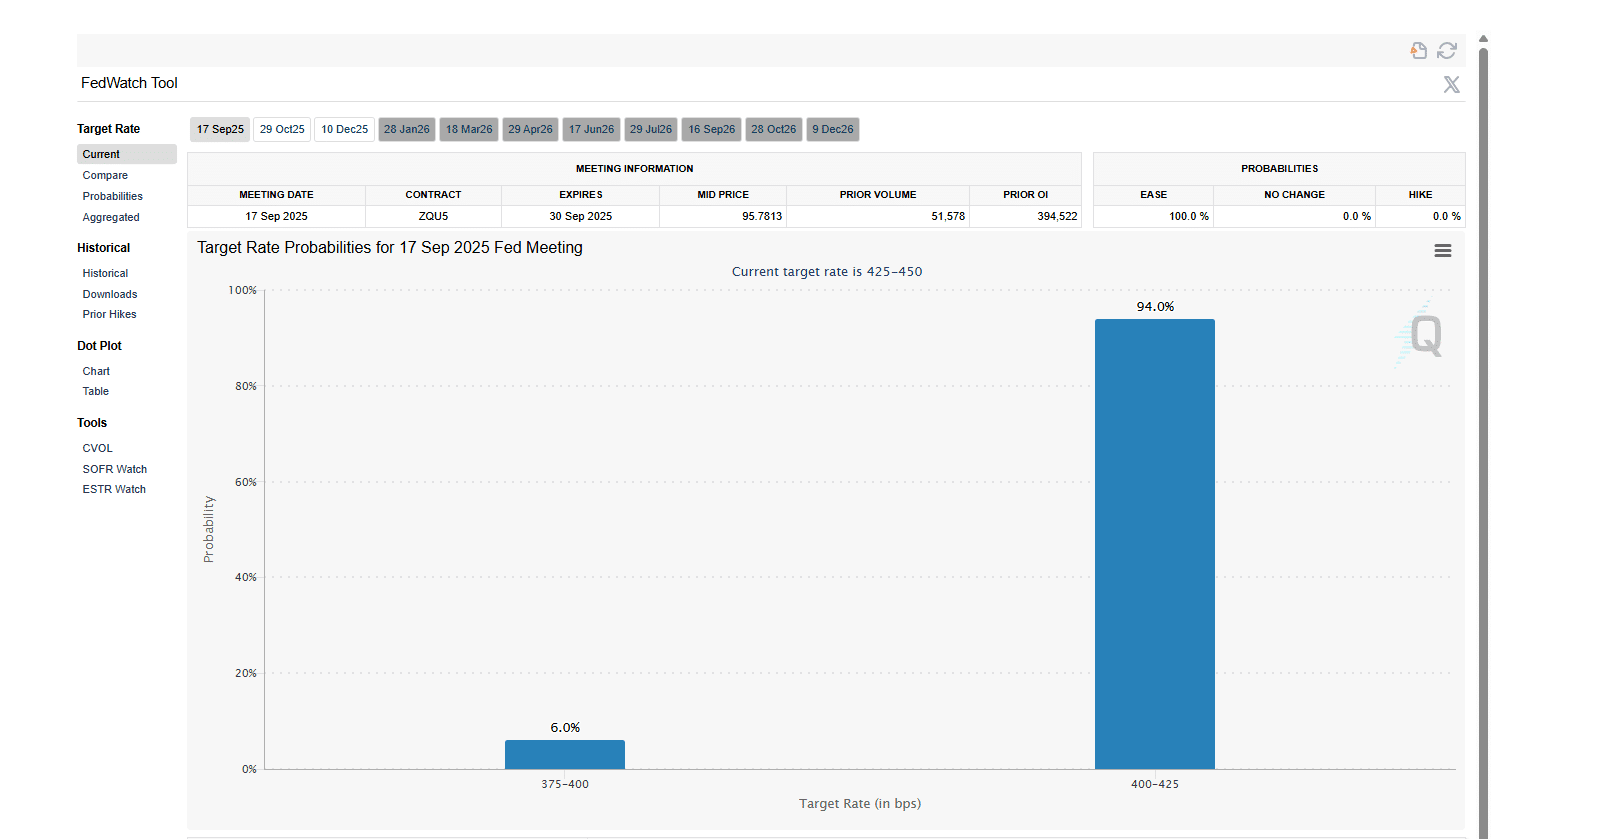Click the scrollbar up arrow
This screenshot has width=1601, height=839.
pos(1483,39)
